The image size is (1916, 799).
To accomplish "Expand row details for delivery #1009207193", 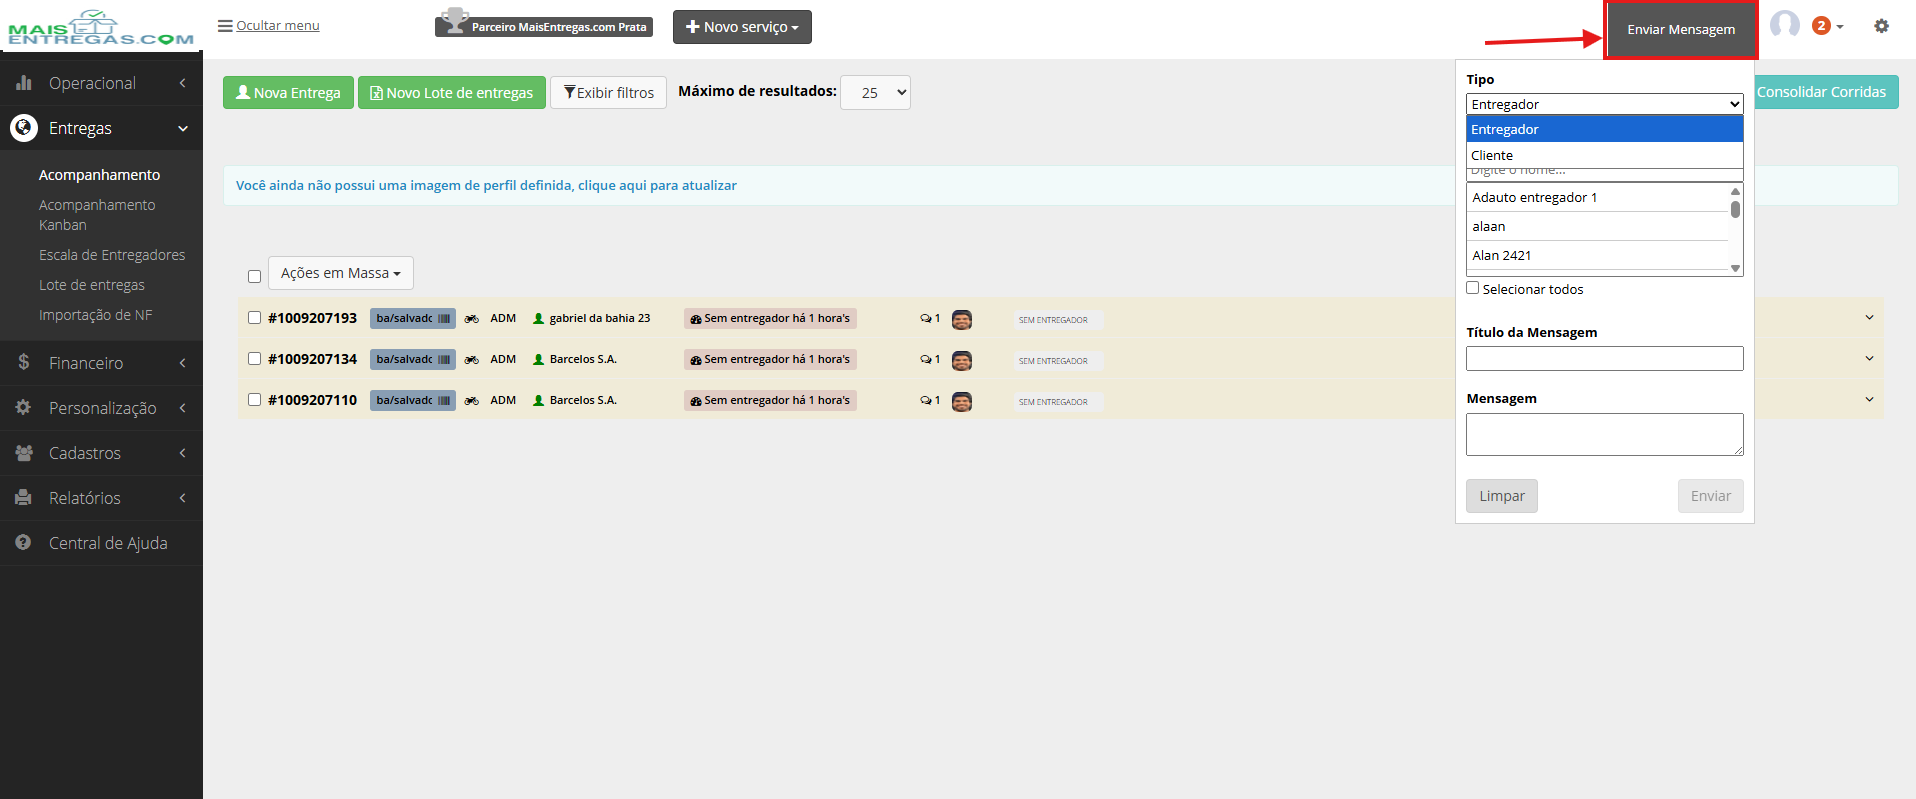I will (x=1870, y=318).
